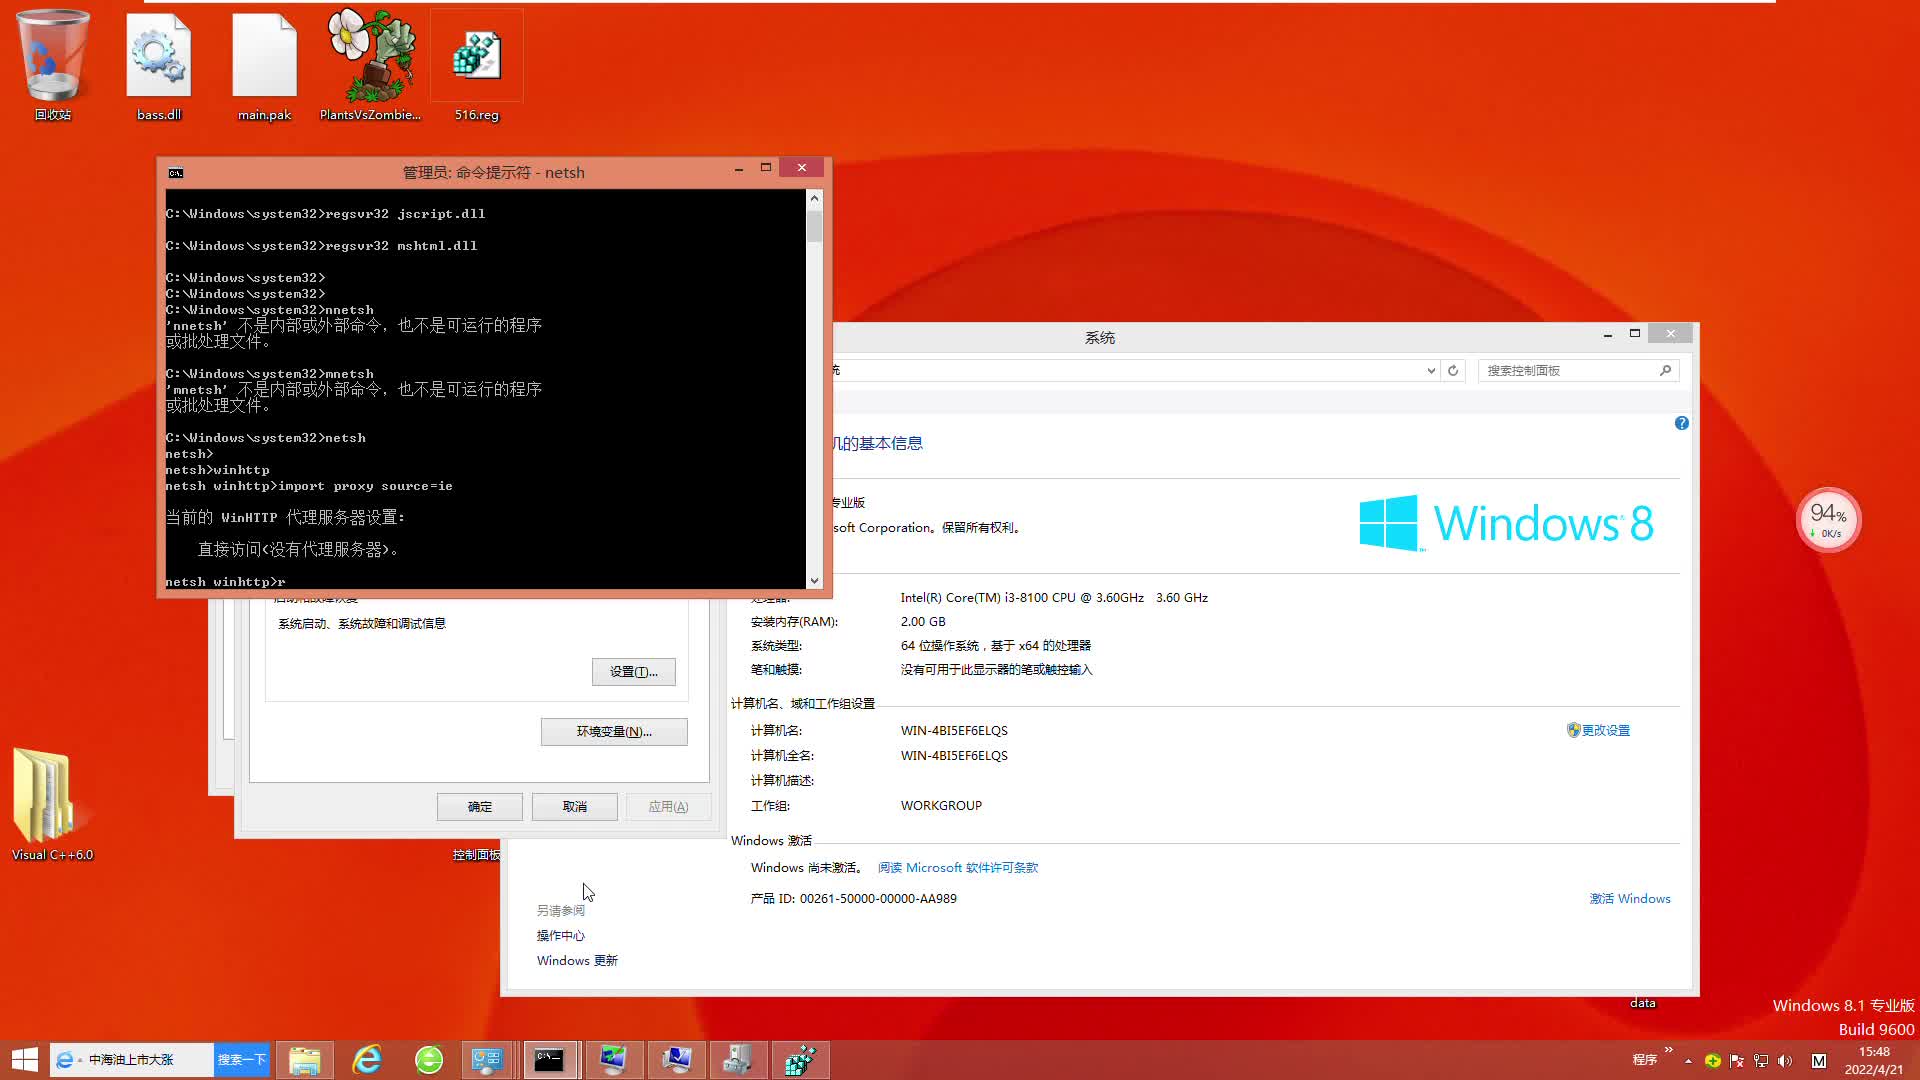Click the 360 security tray icon
The width and height of the screenshot is (1920, 1080).
pyautogui.click(x=1713, y=1061)
